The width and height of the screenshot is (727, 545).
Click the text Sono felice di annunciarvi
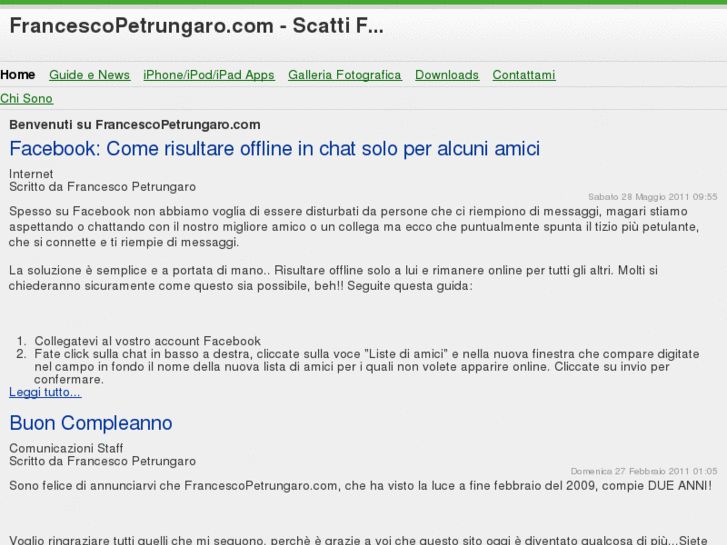[360, 486]
